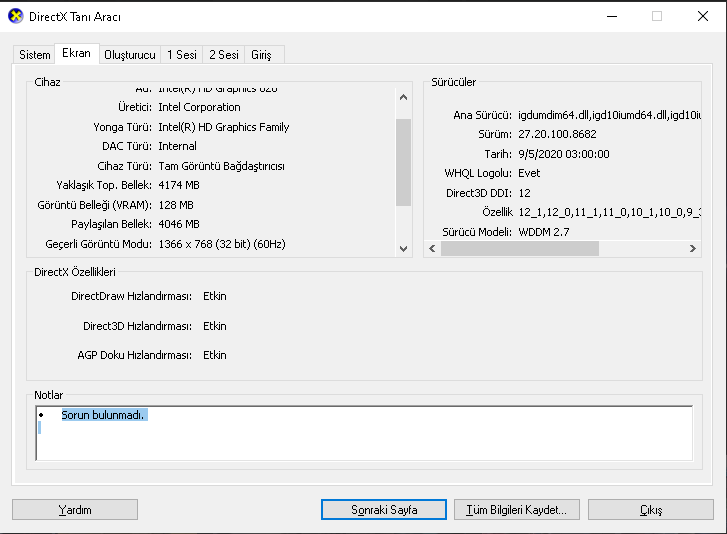Screen dimensions: 727x534
Task: Click Sürücüler scroll right arrow
Action: pos(693,248)
